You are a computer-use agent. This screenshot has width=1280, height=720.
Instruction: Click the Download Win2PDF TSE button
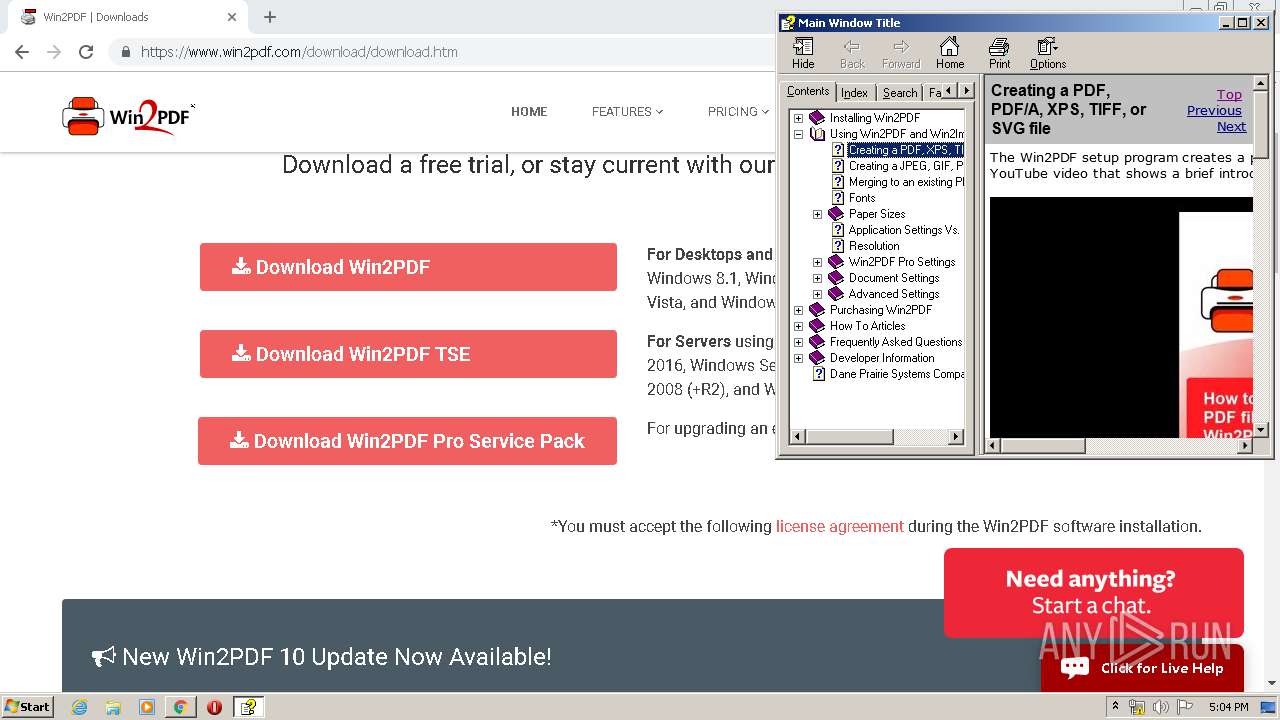(408, 354)
